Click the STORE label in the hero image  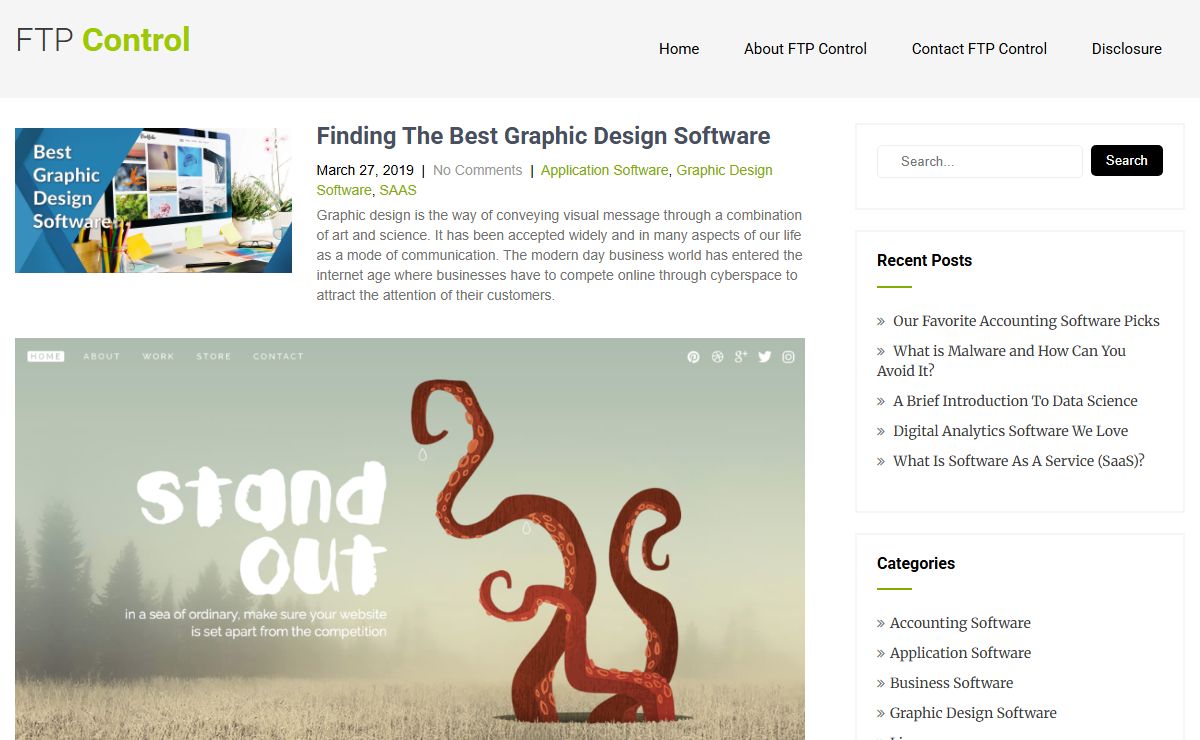(x=213, y=356)
